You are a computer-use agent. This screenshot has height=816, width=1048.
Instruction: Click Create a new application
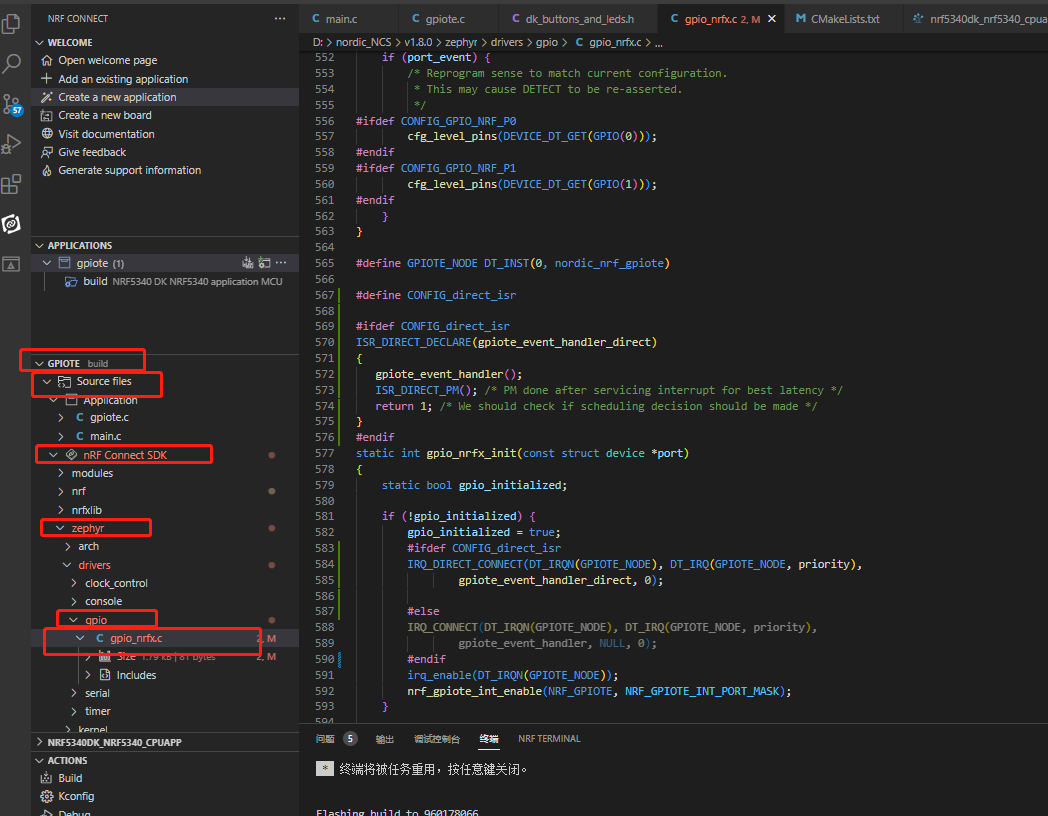coord(117,97)
